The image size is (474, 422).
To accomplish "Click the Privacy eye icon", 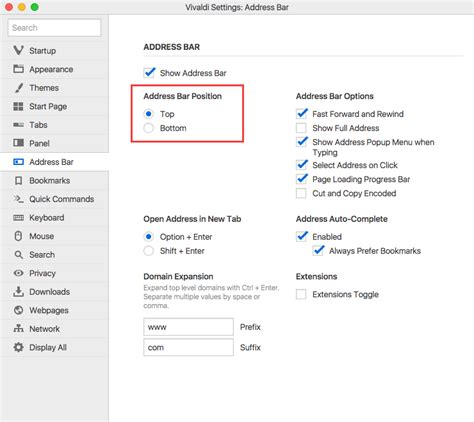I will click(x=18, y=273).
